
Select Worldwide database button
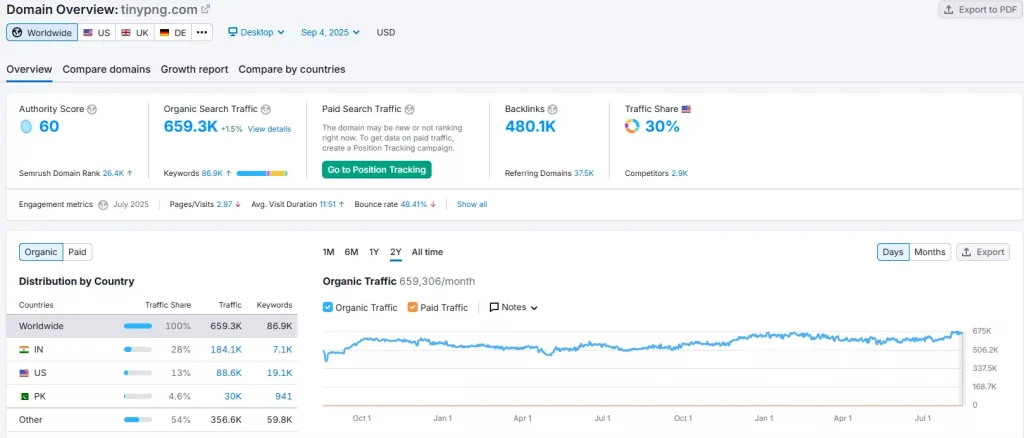(x=42, y=32)
